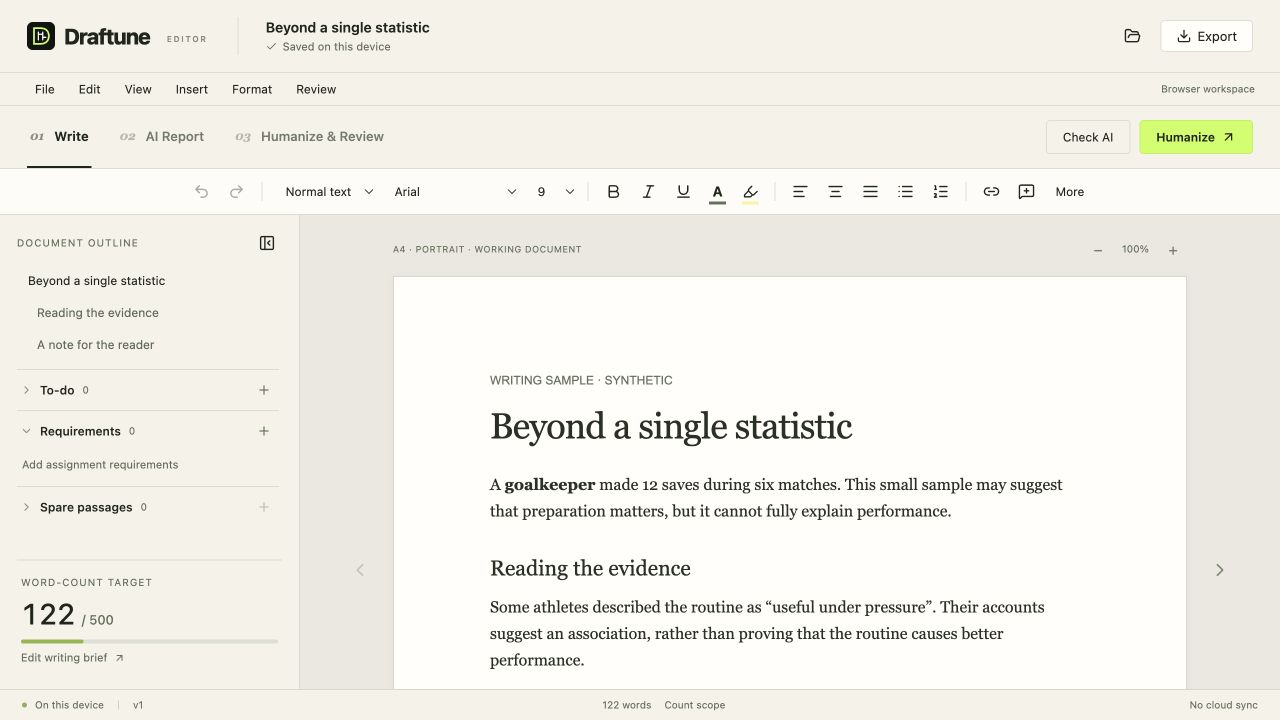The height and width of the screenshot is (720, 1280).
Task: Underline the selected text
Action: pyautogui.click(x=683, y=192)
